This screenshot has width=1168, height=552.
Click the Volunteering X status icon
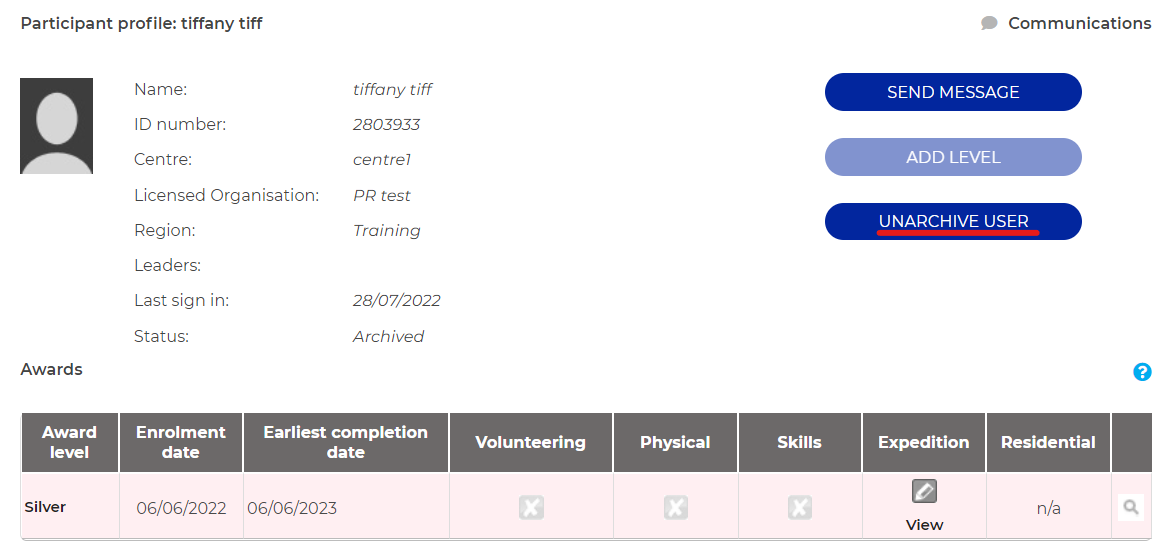[x=531, y=508]
